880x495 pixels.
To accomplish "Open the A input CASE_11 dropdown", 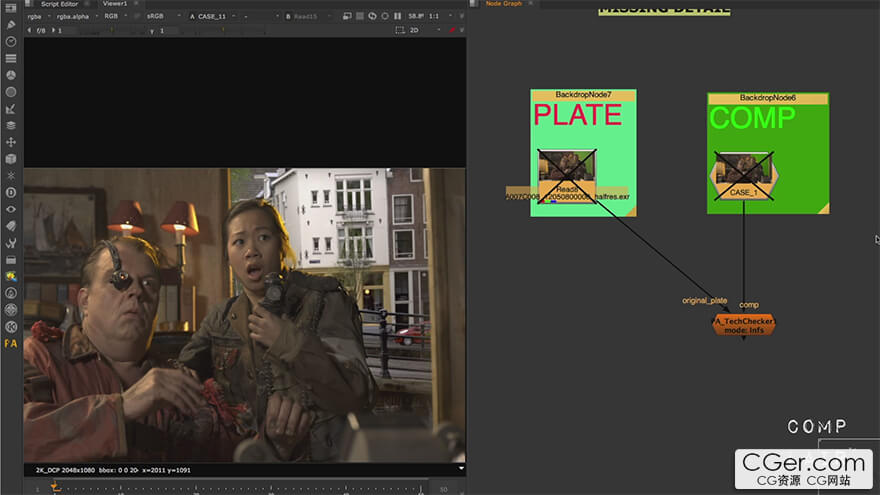I will click(x=213, y=17).
